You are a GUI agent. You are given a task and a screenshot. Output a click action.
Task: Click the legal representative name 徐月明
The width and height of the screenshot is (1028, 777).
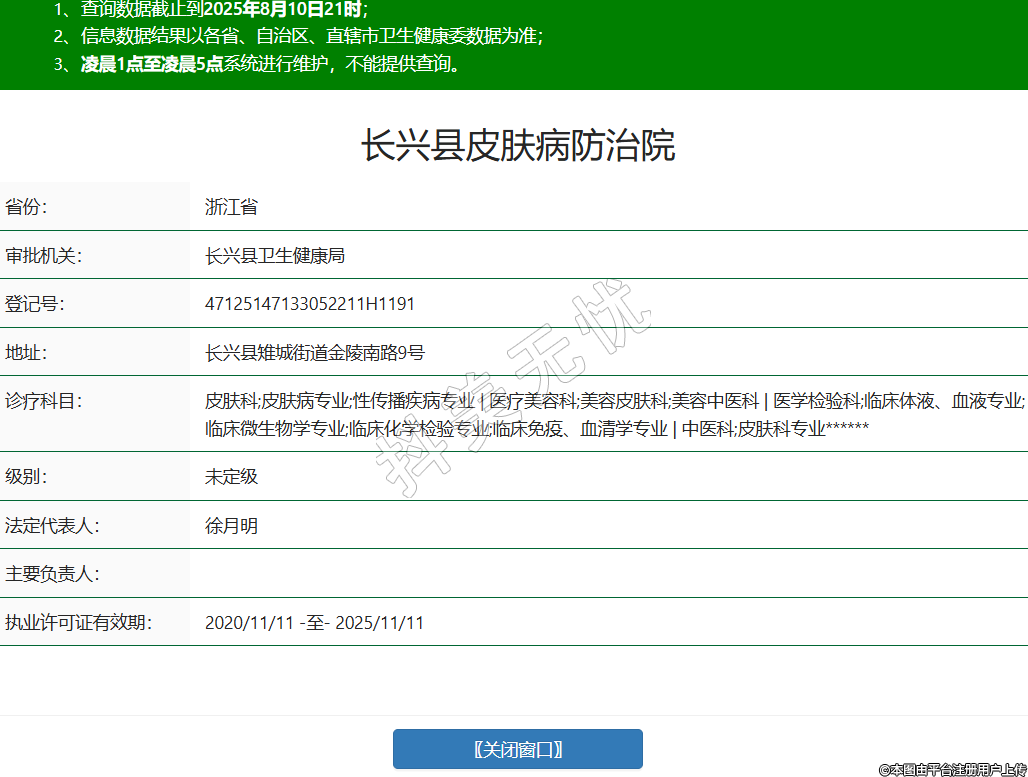click(231, 525)
